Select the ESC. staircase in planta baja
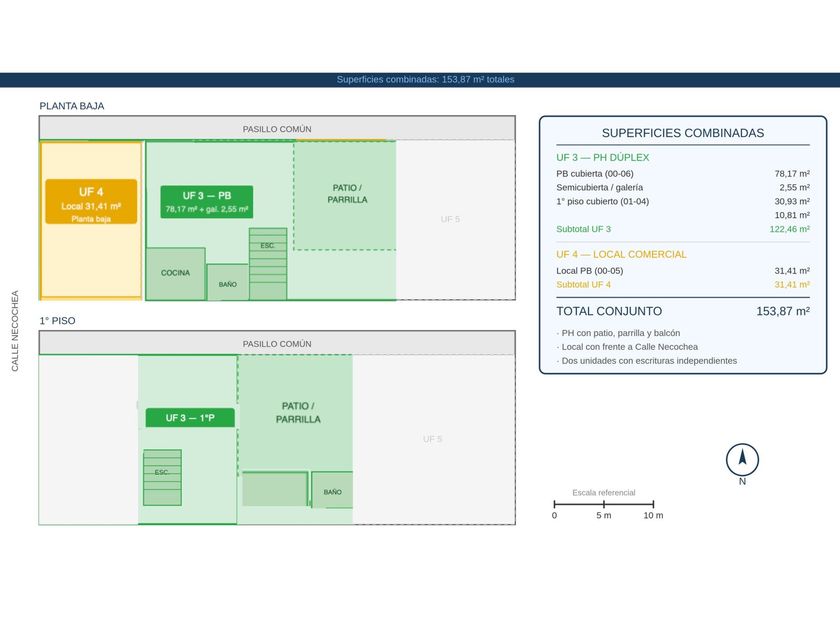The image size is (840, 630). tap(268, 264)
